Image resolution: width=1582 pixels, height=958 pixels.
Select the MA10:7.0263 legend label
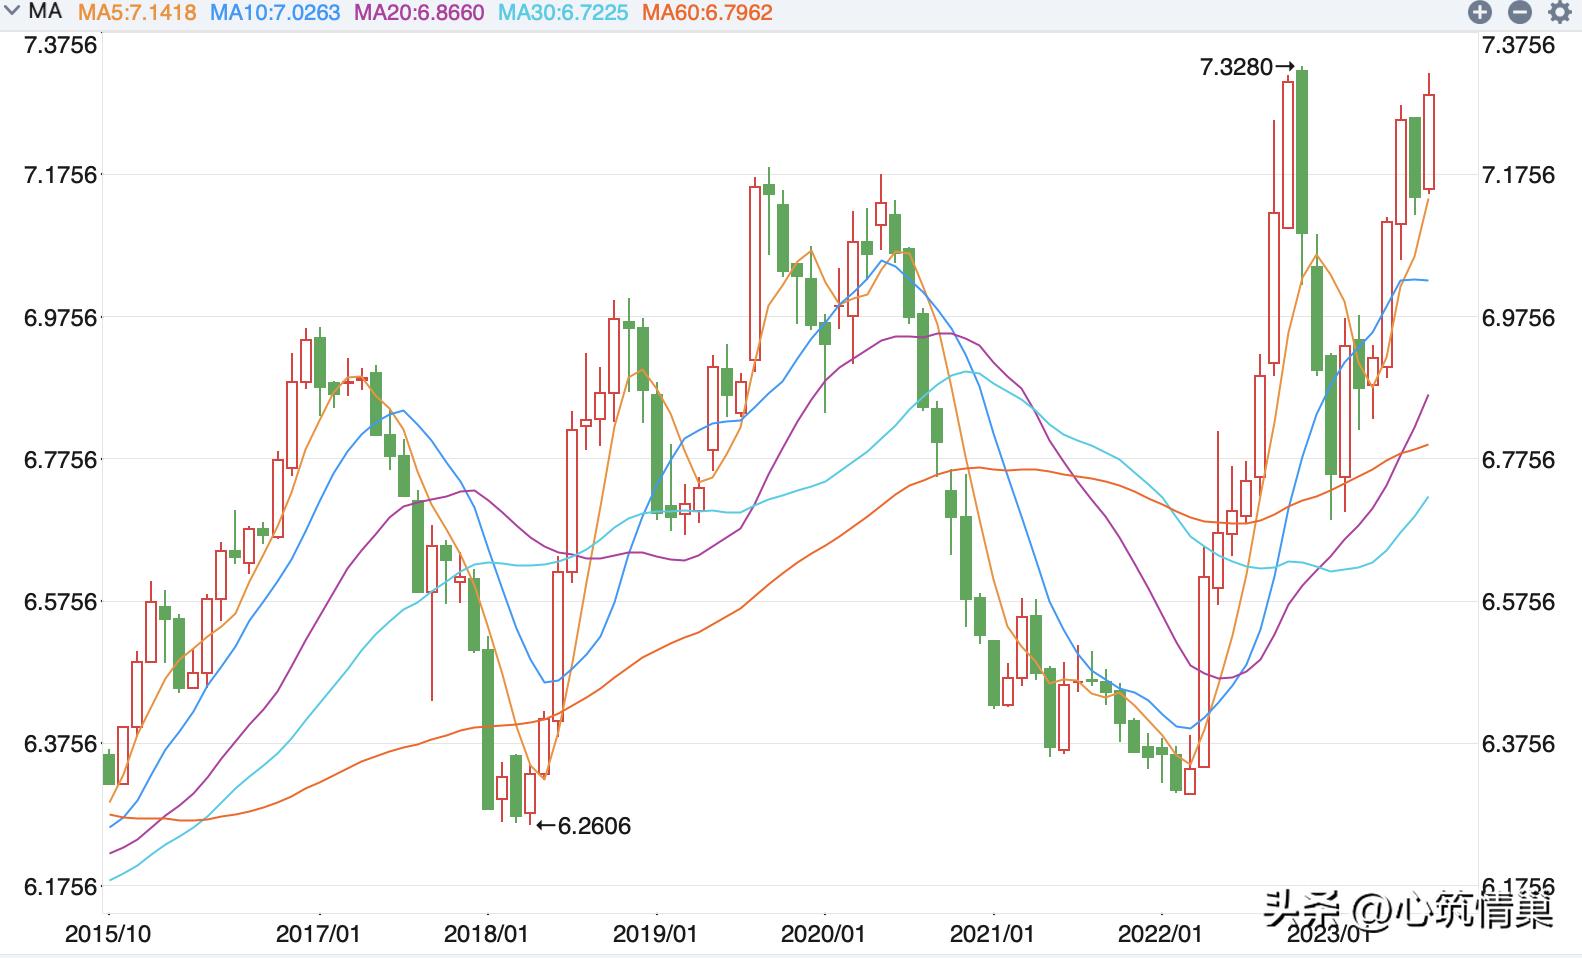276,13
